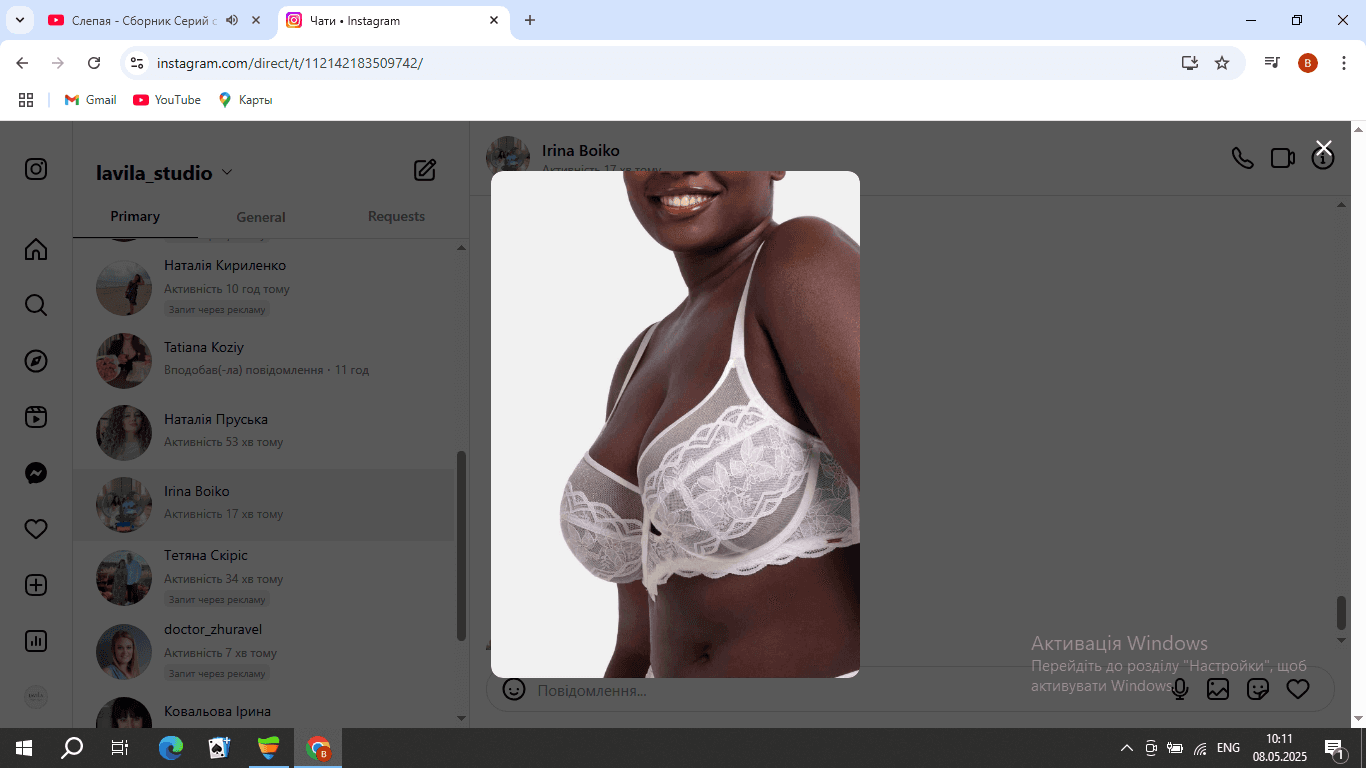Choose a sticker or GIF icon
This screenshot has height=768, width=1366.
pos(1258,689)
